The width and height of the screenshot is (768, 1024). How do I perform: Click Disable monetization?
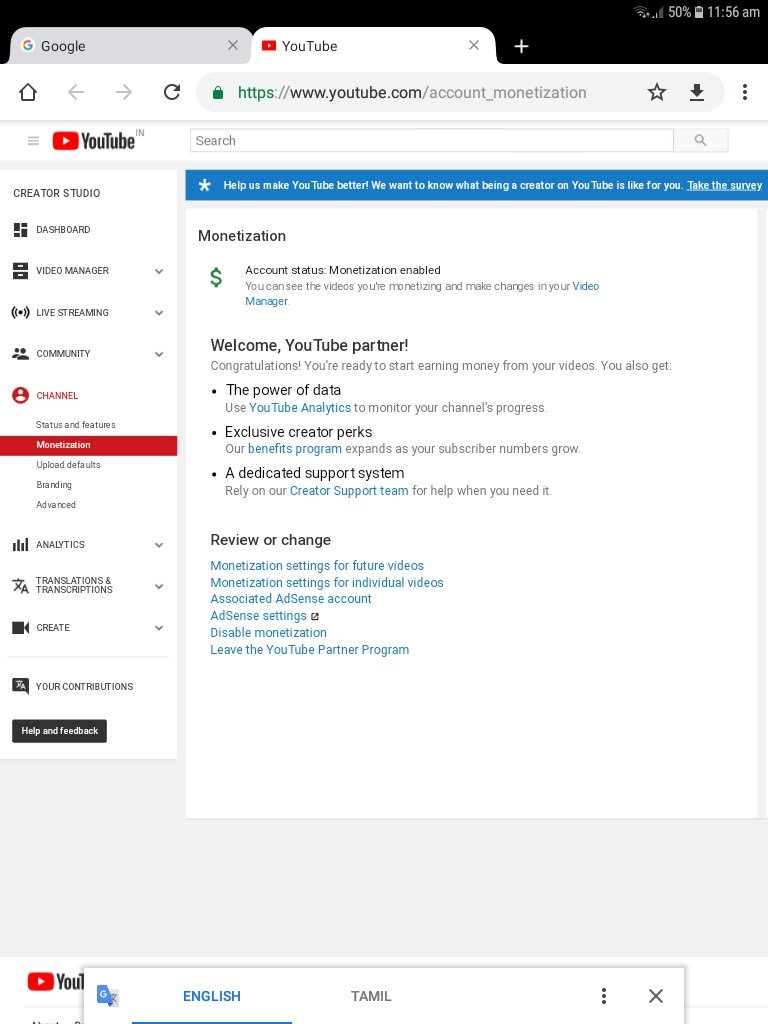[268, 633]
